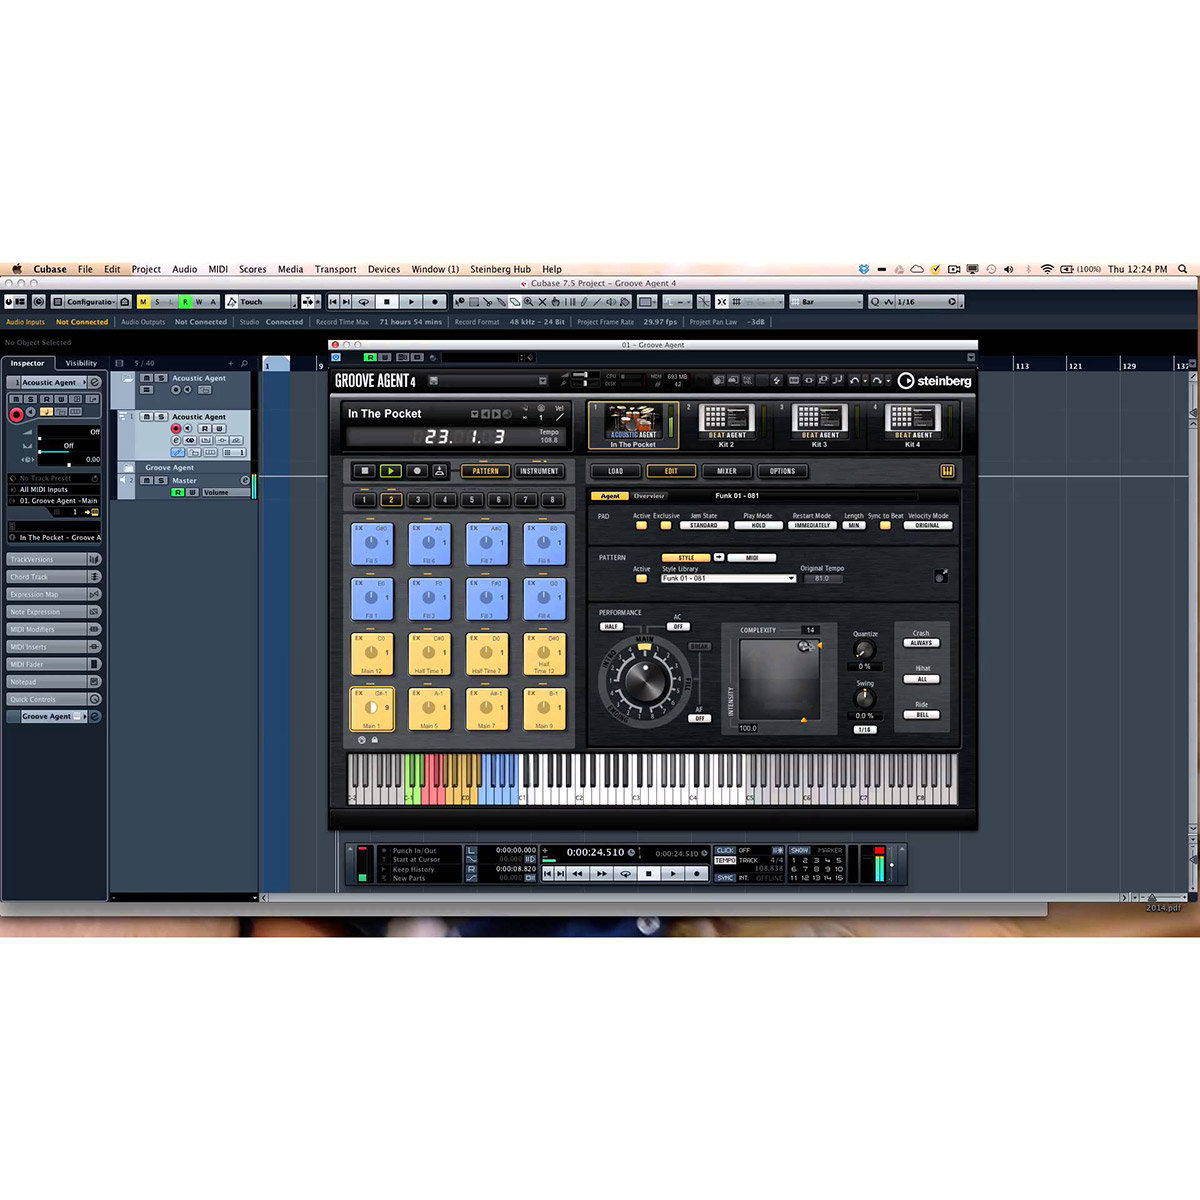Switch to Instrument mode in Groove Agent
The width and height of the screenshot is (1200, 1200).
tap(540, 471)
